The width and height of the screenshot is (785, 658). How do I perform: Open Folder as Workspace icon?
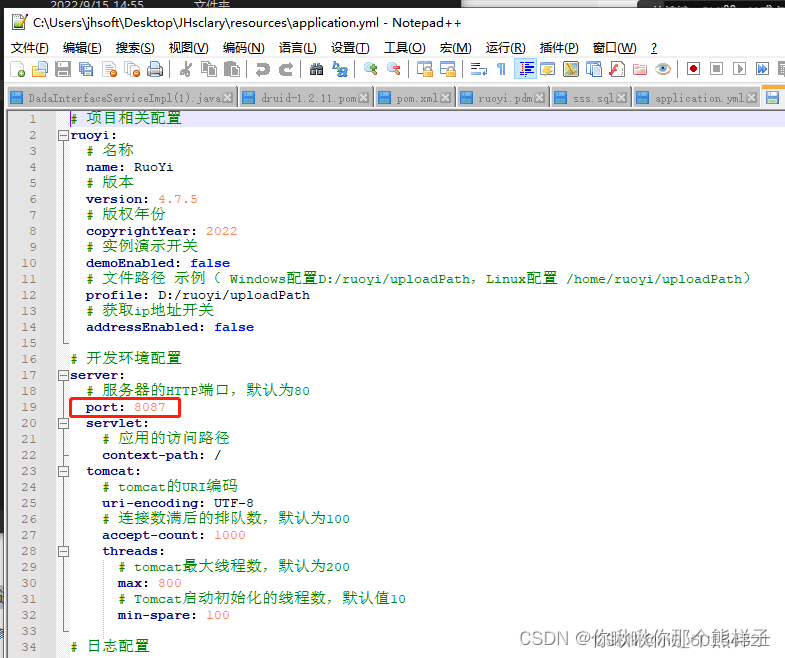(640, 69)
